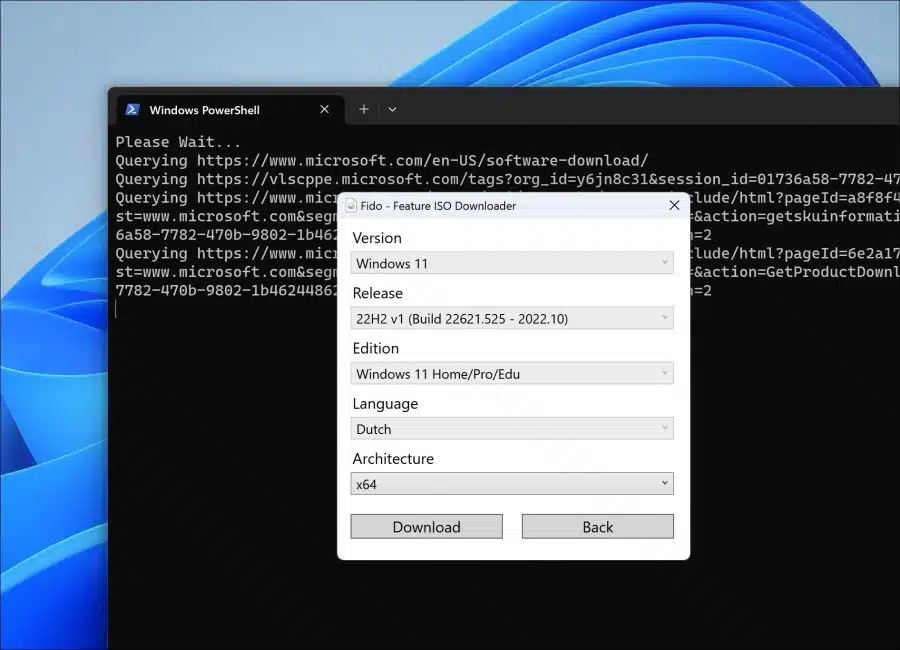Click the 'Edition' label in Fido
Screen dimensions: 900x650
tap(375, 348)
